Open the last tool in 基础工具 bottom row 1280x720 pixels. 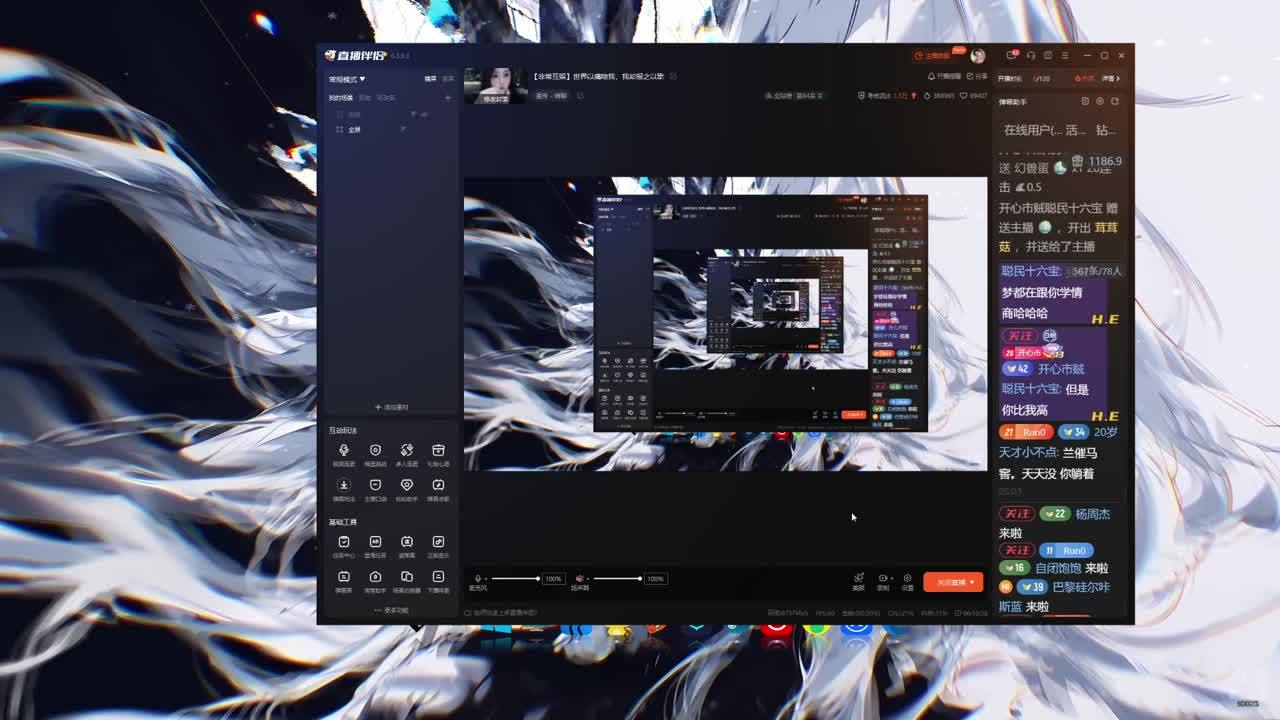[438, 581]
